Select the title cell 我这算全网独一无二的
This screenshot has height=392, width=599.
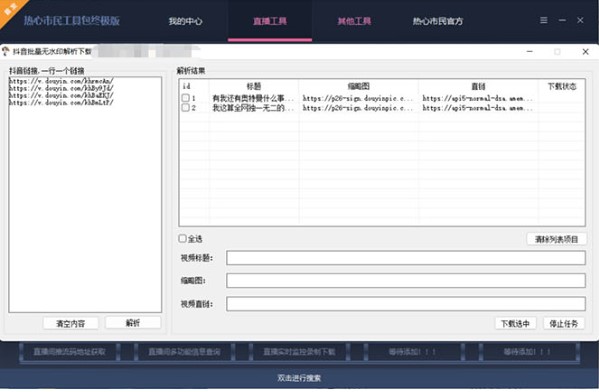pos(253,108)
